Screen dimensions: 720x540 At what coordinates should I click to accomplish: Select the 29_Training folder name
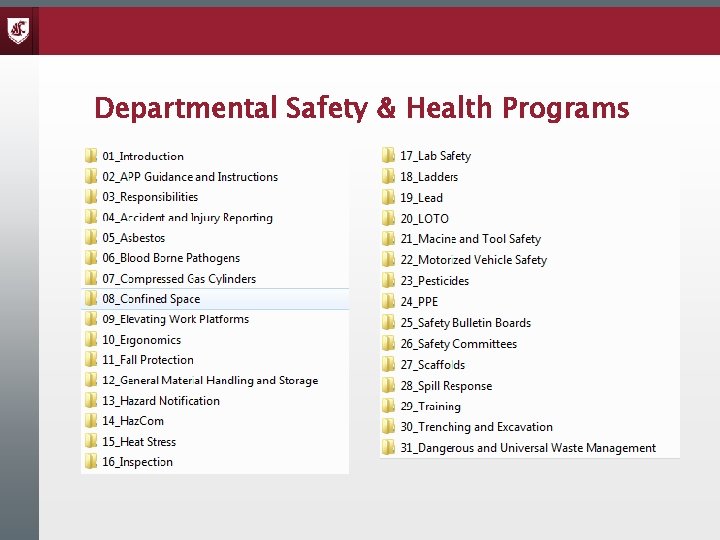point(430,406)
